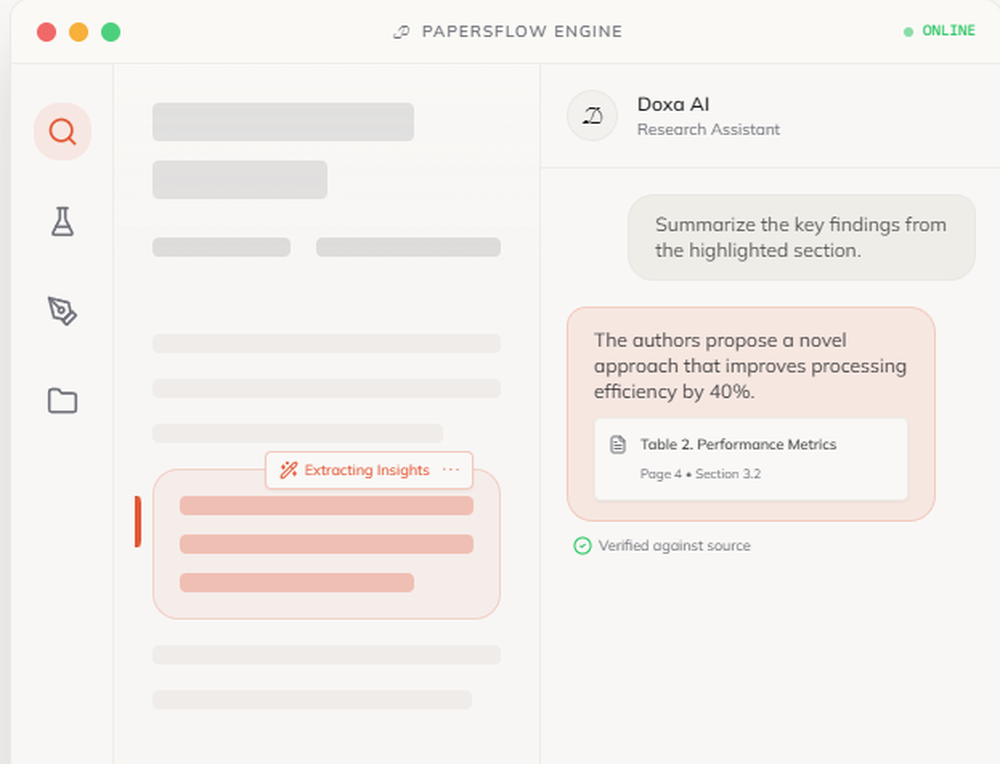Expand the Table 2 Performance Metrics citation card
The height and width of the screenshot is (764, 1000).
tap(752, 459)
